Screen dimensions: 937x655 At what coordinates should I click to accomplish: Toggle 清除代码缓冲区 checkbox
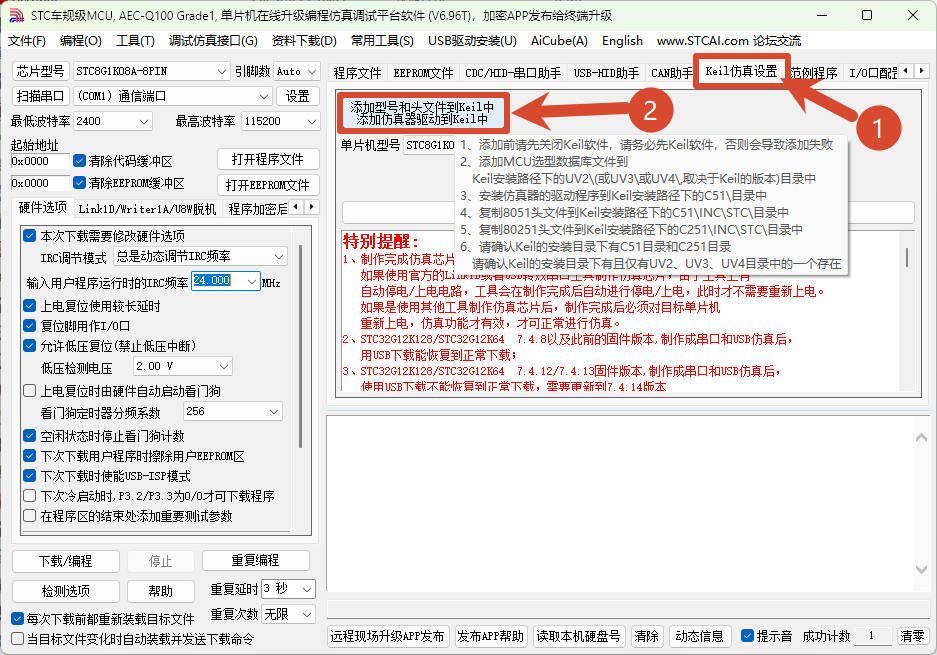(x=79, y=161)
